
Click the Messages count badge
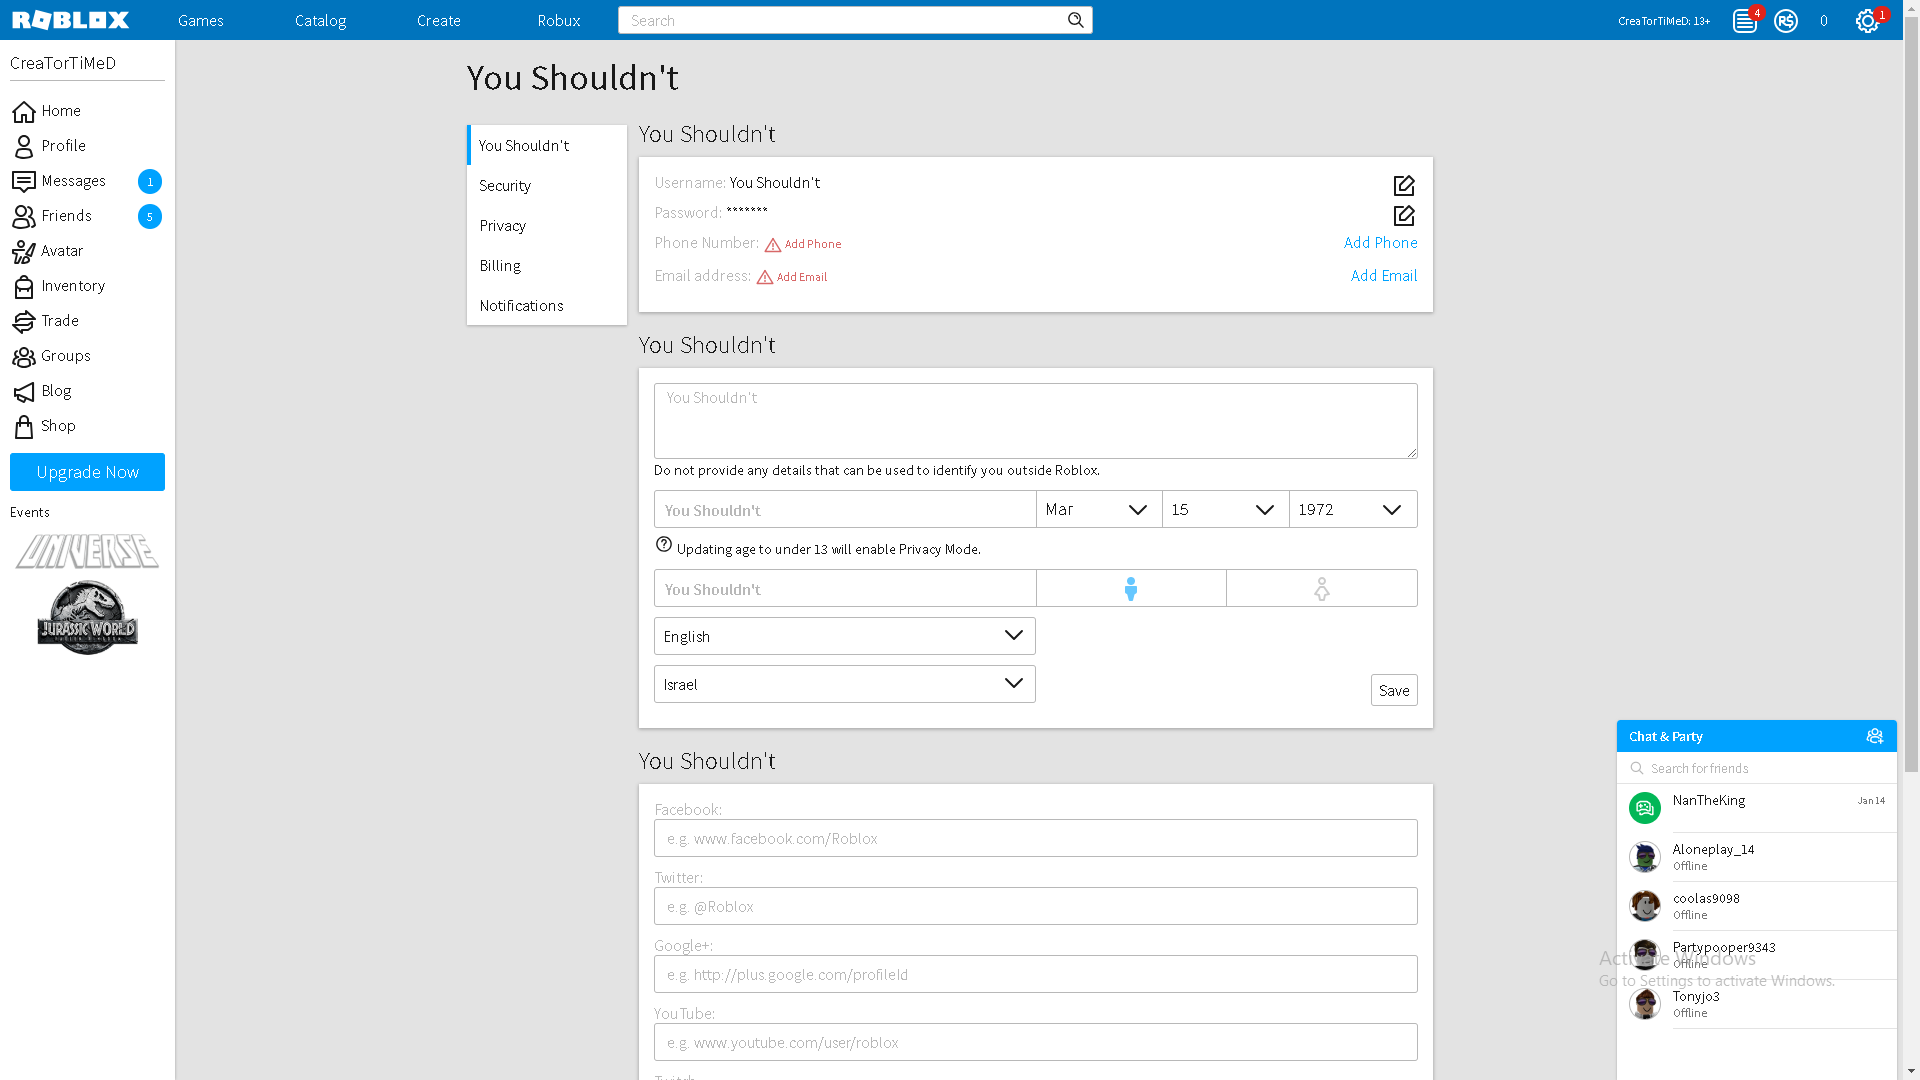(x=150, y=181)
